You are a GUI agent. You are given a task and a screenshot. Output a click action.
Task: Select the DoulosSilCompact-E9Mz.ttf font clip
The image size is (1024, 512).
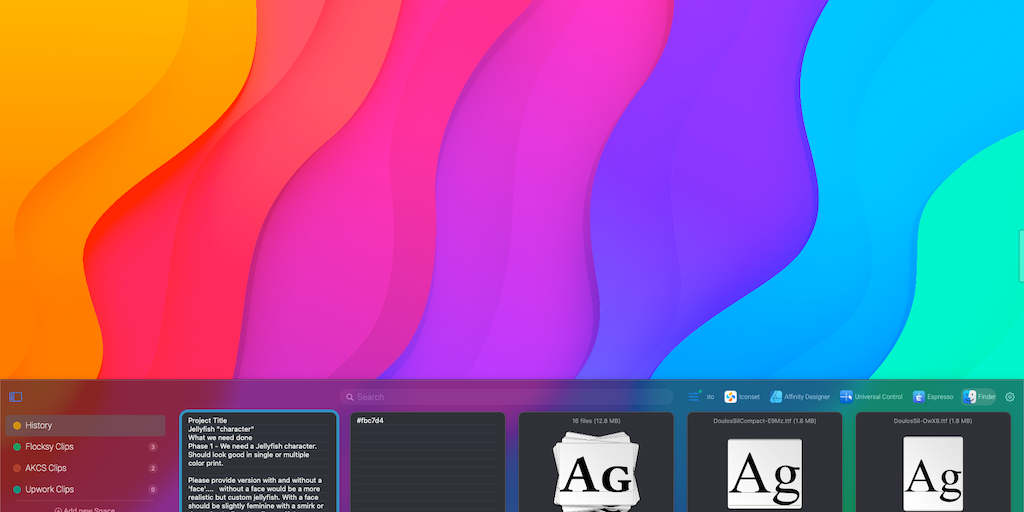pos(764,462)
